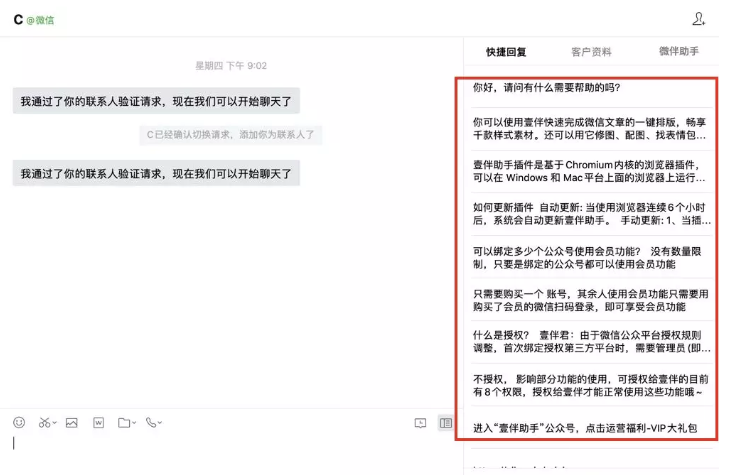The image size is (730, 475).
Task: Start a call with phone icon
Action: point(151,422)
